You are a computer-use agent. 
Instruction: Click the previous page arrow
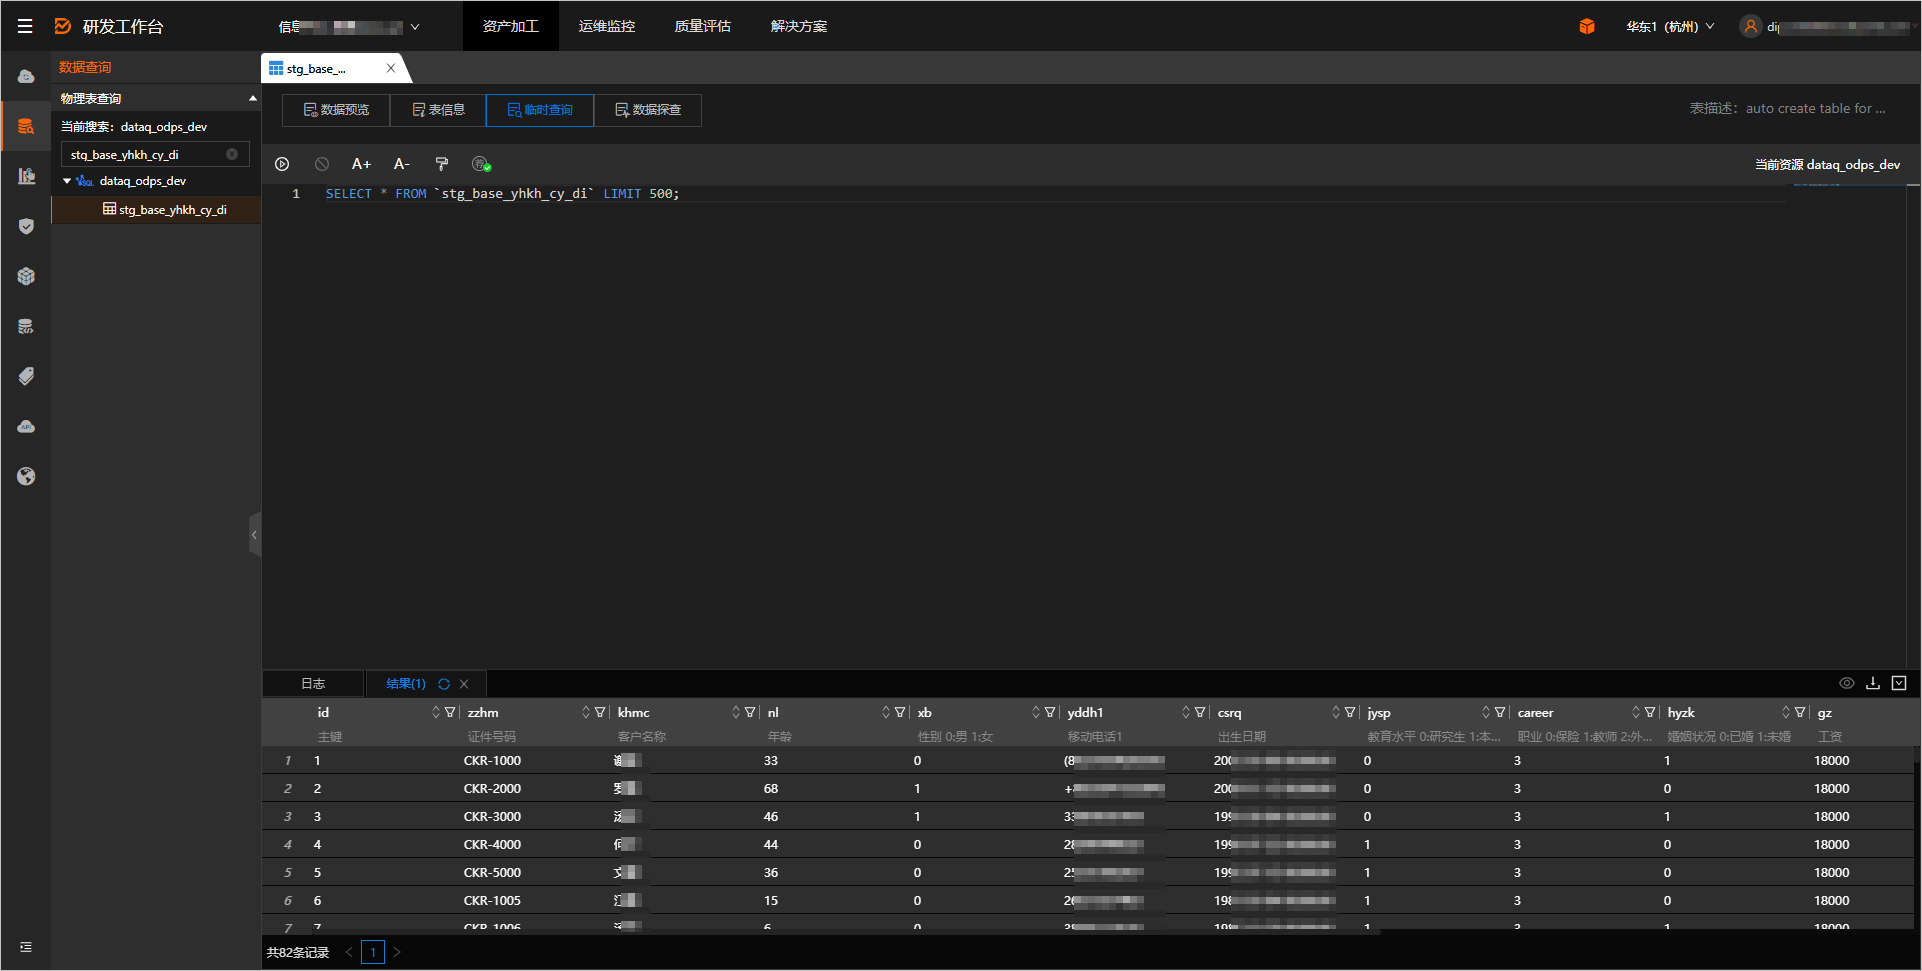[x=349, y=952]
